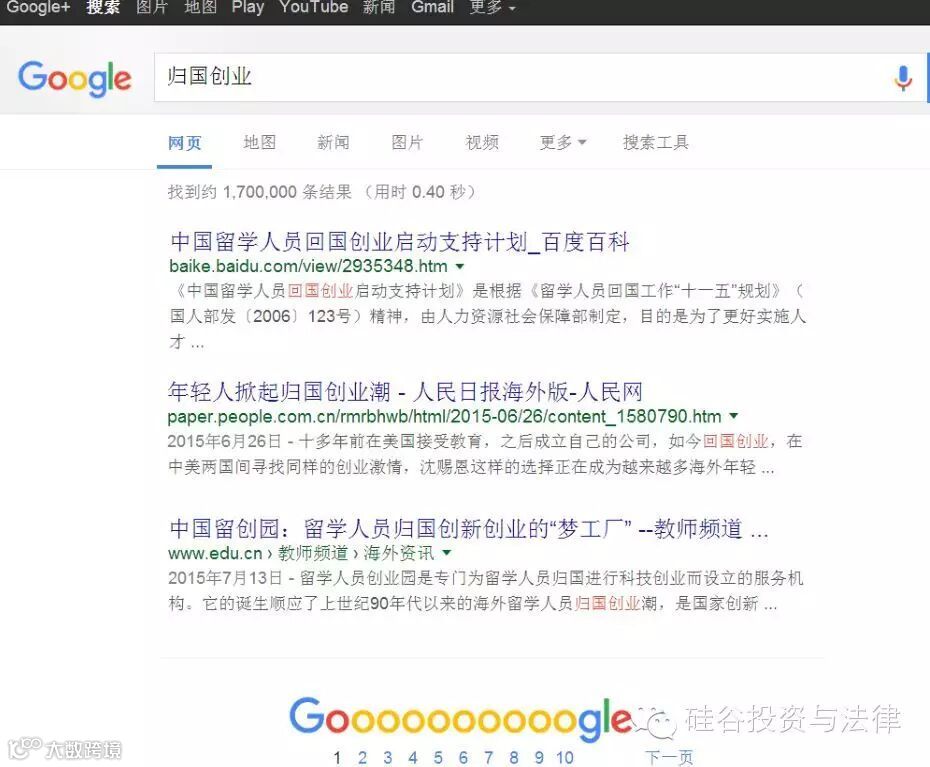
Task: Click the Google logo
Action: pyautogui.click(x=75, y=78)
